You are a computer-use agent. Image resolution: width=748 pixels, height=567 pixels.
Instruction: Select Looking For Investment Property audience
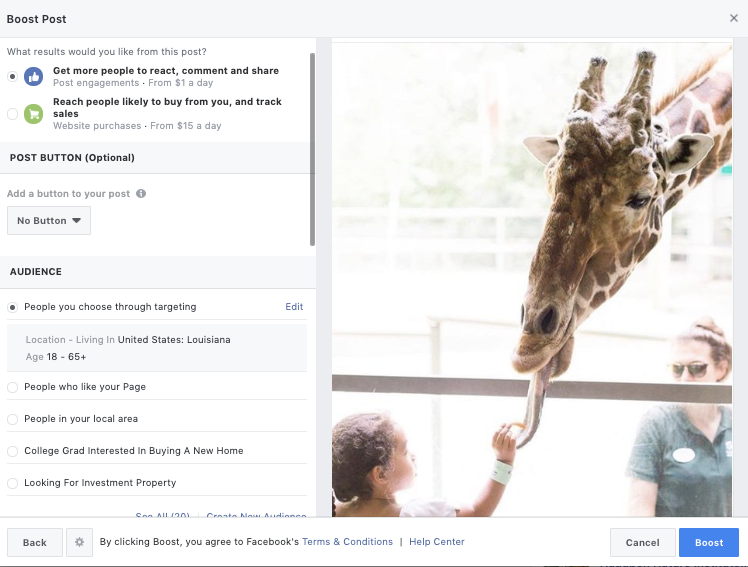tap(12, 483)
